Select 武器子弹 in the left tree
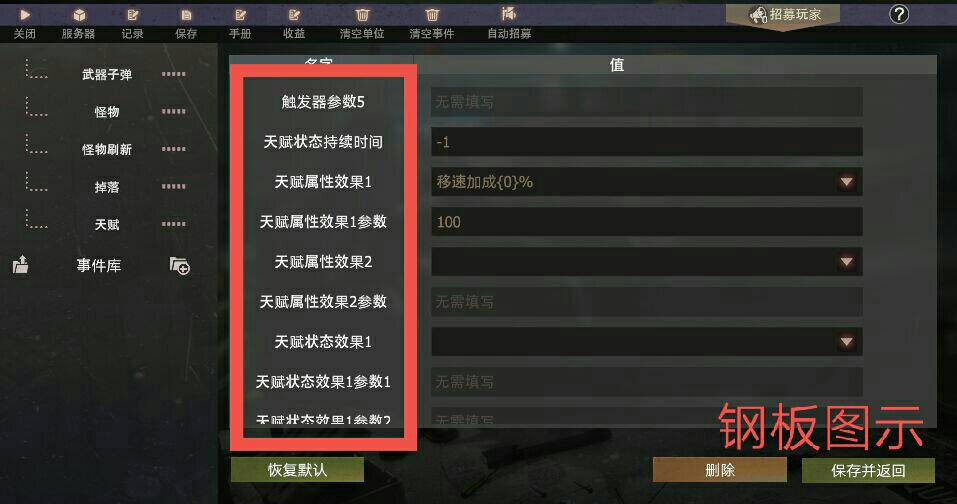This screenshot has width=957, height=504. point(107,74)
